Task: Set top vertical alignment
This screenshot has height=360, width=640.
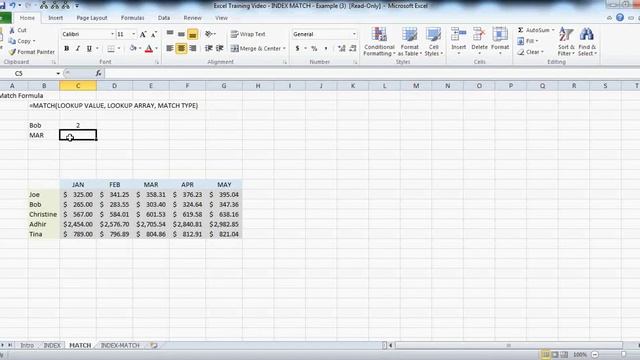Action: click(x=170, y=34)
